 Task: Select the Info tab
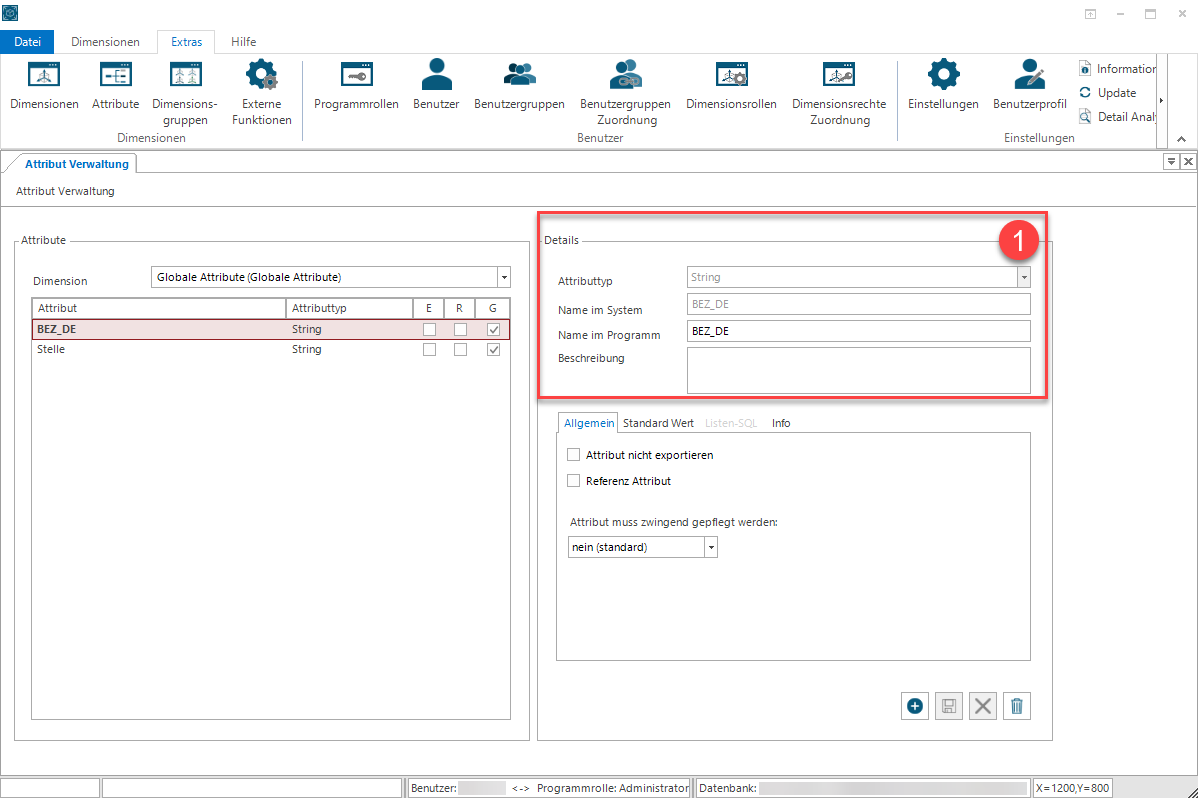pyautogui.click(x=781, y=423)
